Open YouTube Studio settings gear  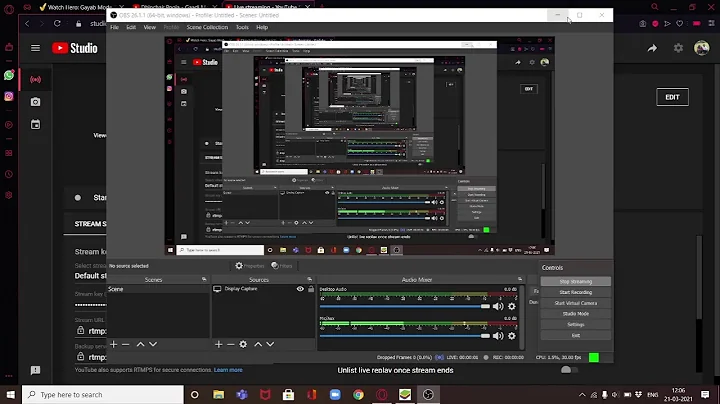pyautogui.click(x=678, y=48)
